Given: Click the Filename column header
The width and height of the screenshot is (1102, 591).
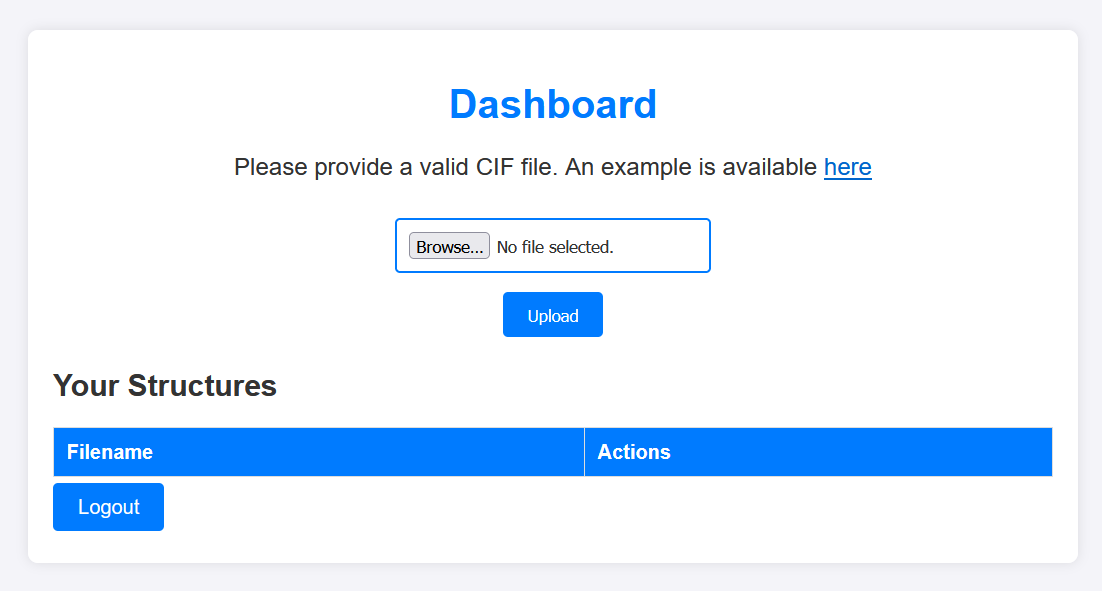Looking at the screenshot, I should [x=318, y=452].
